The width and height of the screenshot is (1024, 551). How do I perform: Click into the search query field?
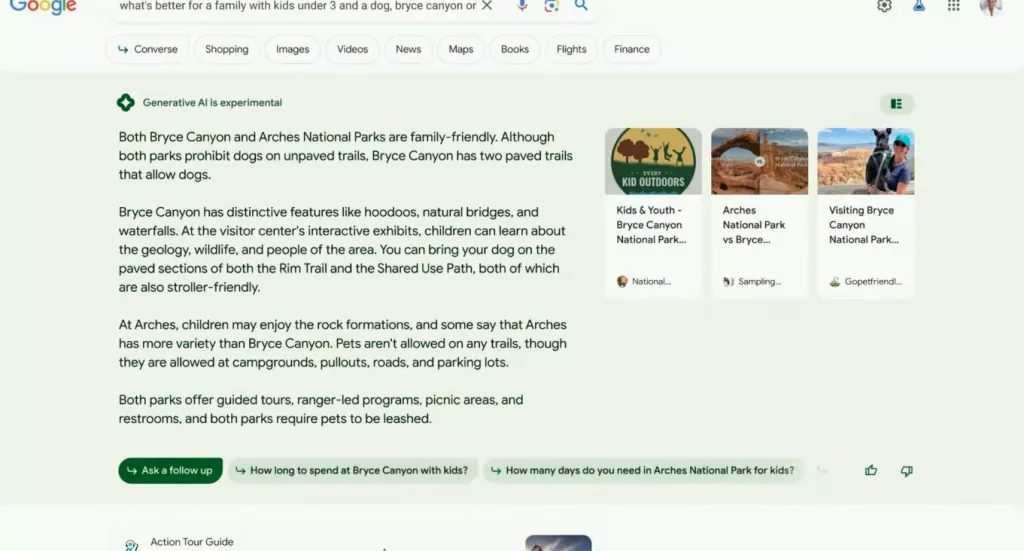[296, 6]
